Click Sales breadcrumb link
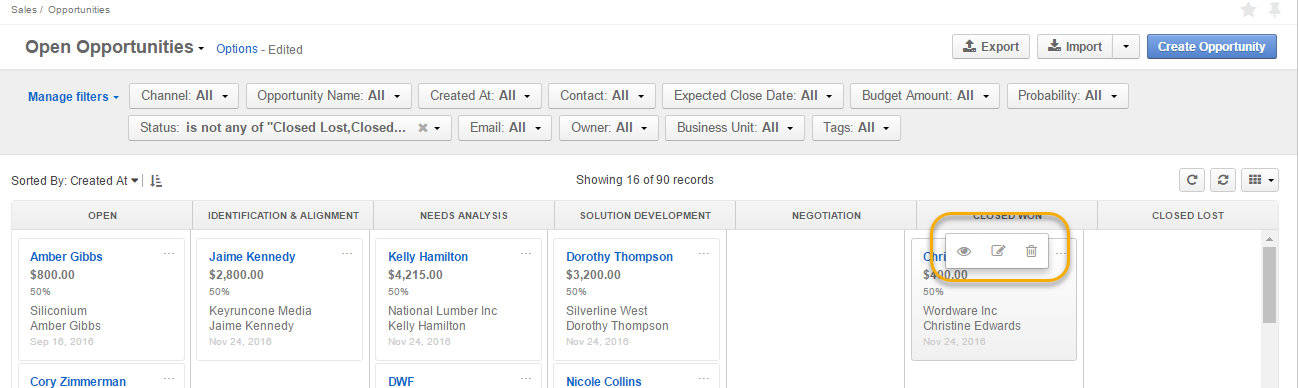The height and width of the screenshot is (388, 1298). click(25, 9)
